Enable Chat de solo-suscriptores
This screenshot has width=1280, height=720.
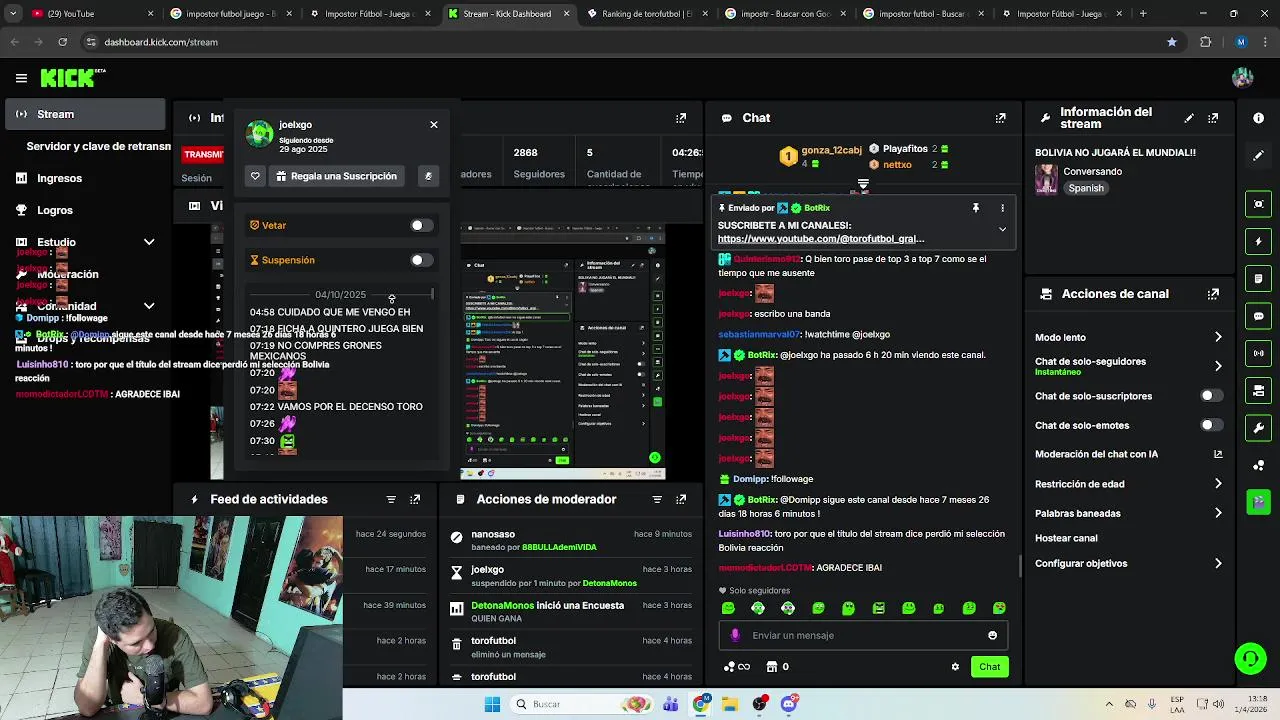(x=1211, y=396)
